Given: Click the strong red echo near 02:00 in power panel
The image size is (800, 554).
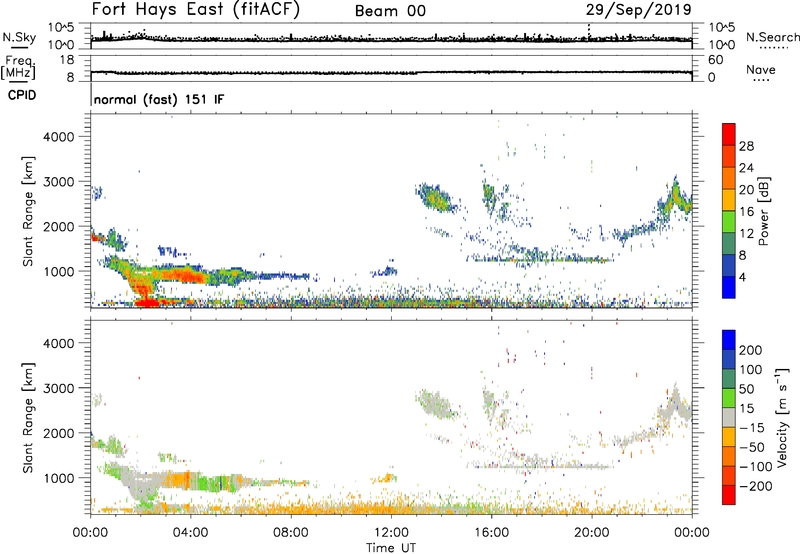Looking at the screenshot, I should pyautogui.click(x=147, y=301).
